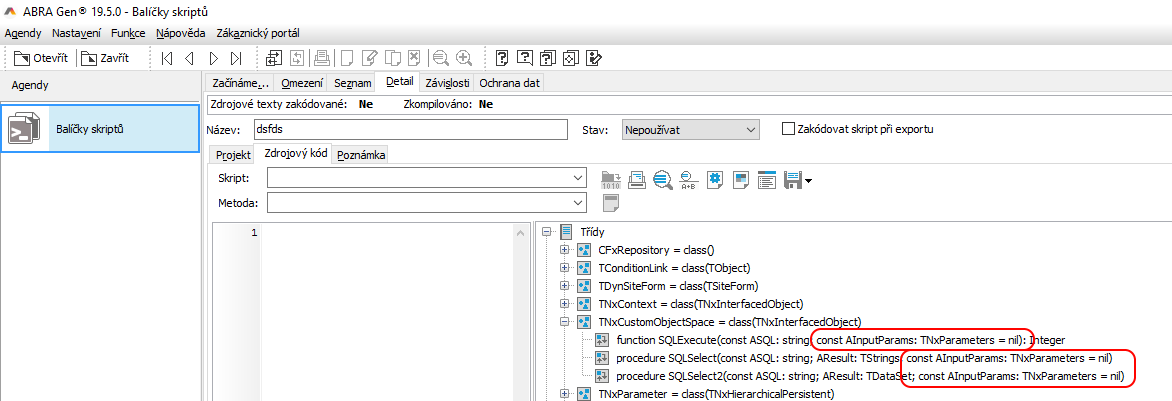Go to last record arrow
The height and width of the screenshot is (401, 1172).
click(x=236, y=58)
